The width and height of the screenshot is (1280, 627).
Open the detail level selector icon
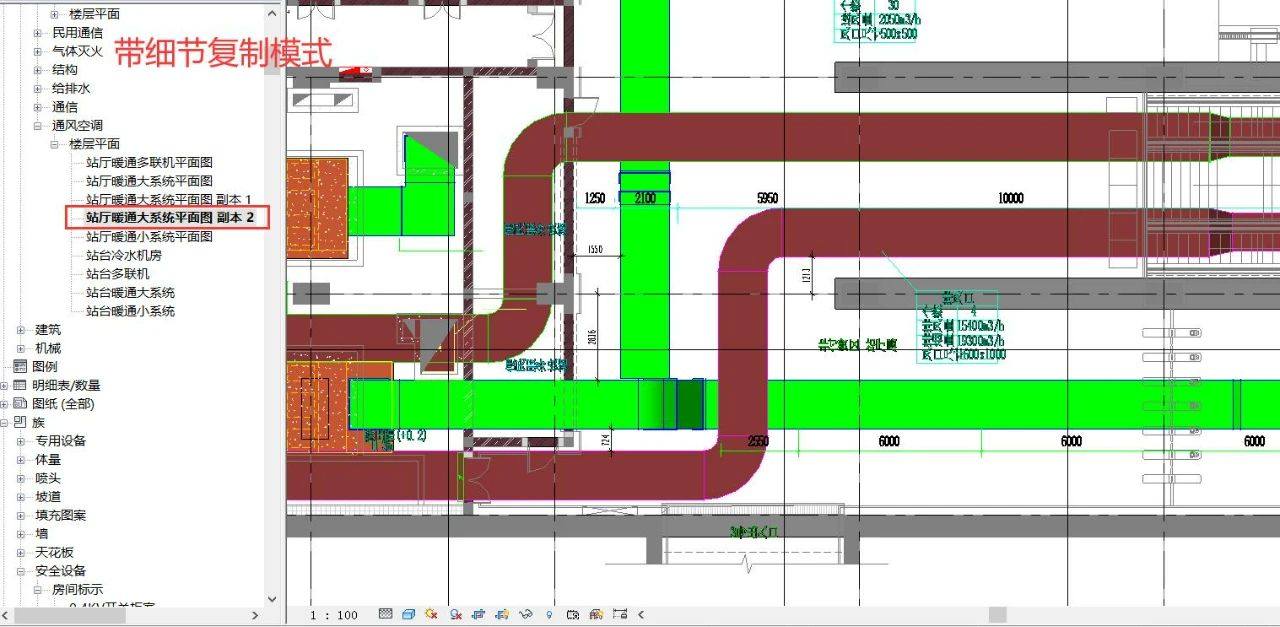click(x=384, y=614)
